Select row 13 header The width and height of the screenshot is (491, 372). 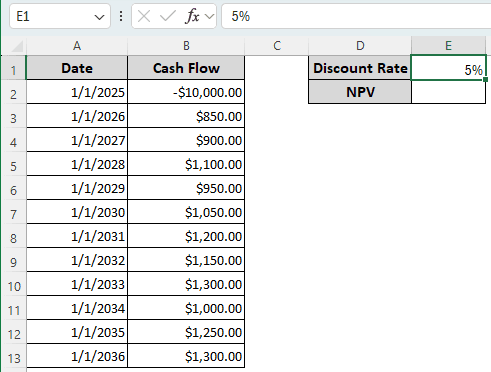point(13,356)
